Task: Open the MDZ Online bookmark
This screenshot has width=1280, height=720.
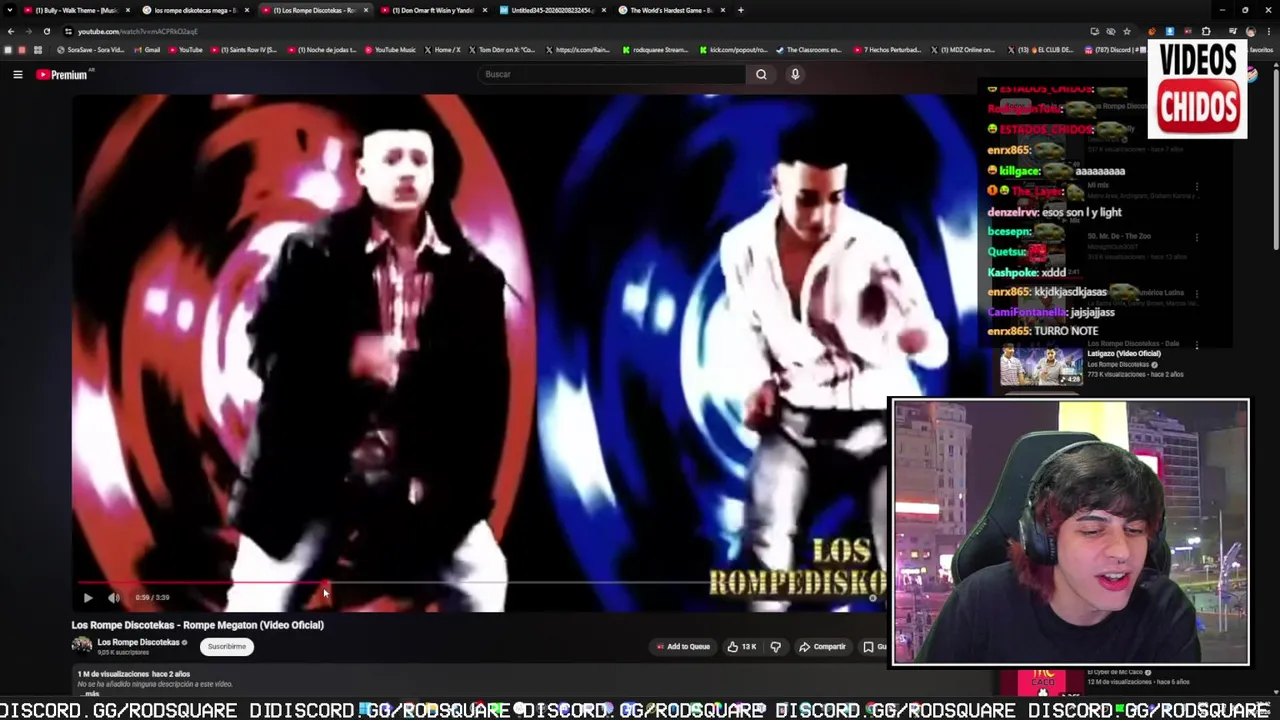Action: [964, 50]
